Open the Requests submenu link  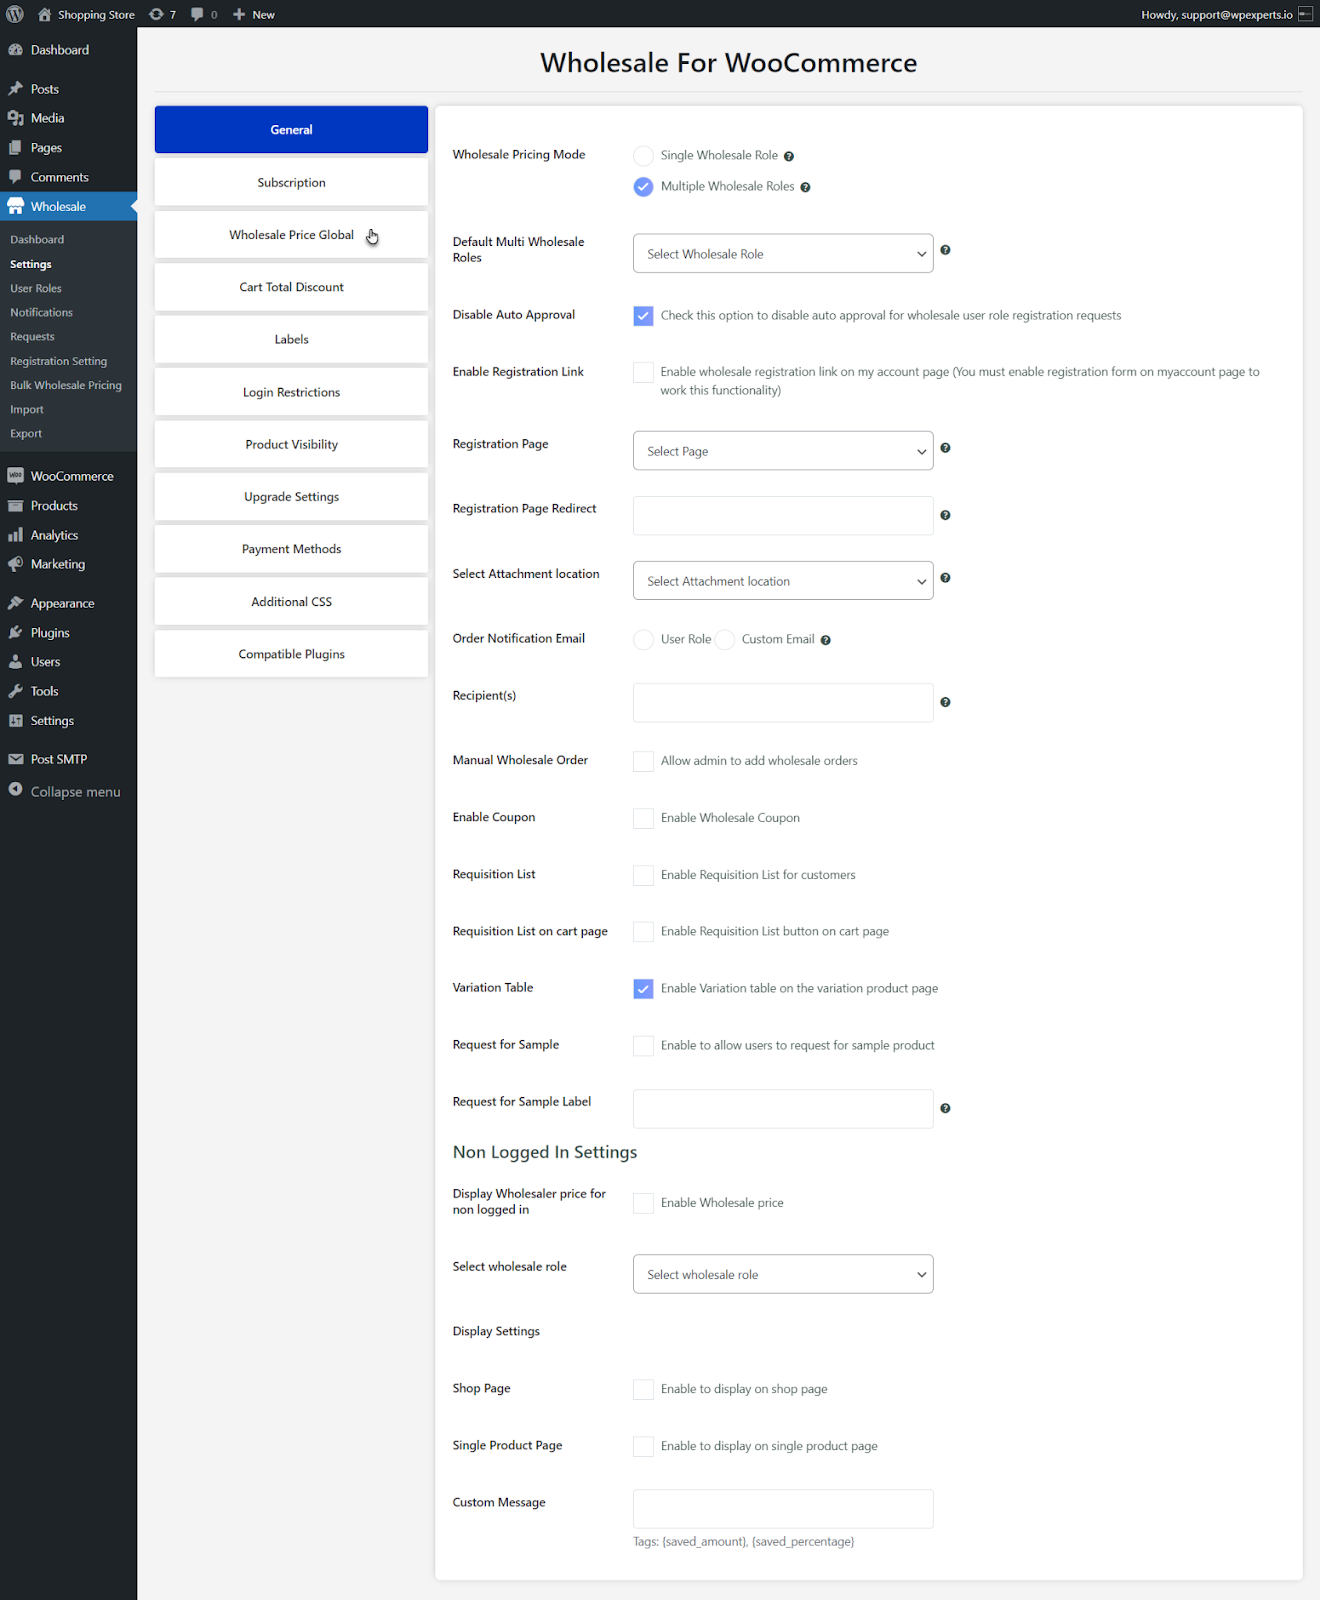[x=33, y=337]
